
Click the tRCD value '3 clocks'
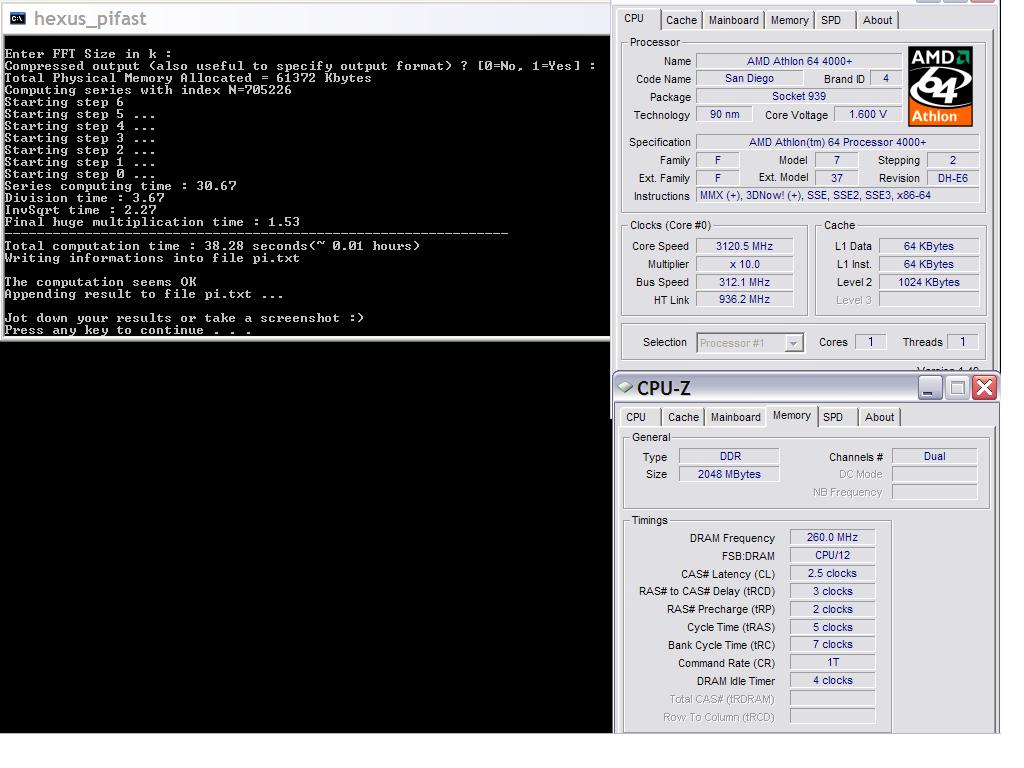pos(833,591)
